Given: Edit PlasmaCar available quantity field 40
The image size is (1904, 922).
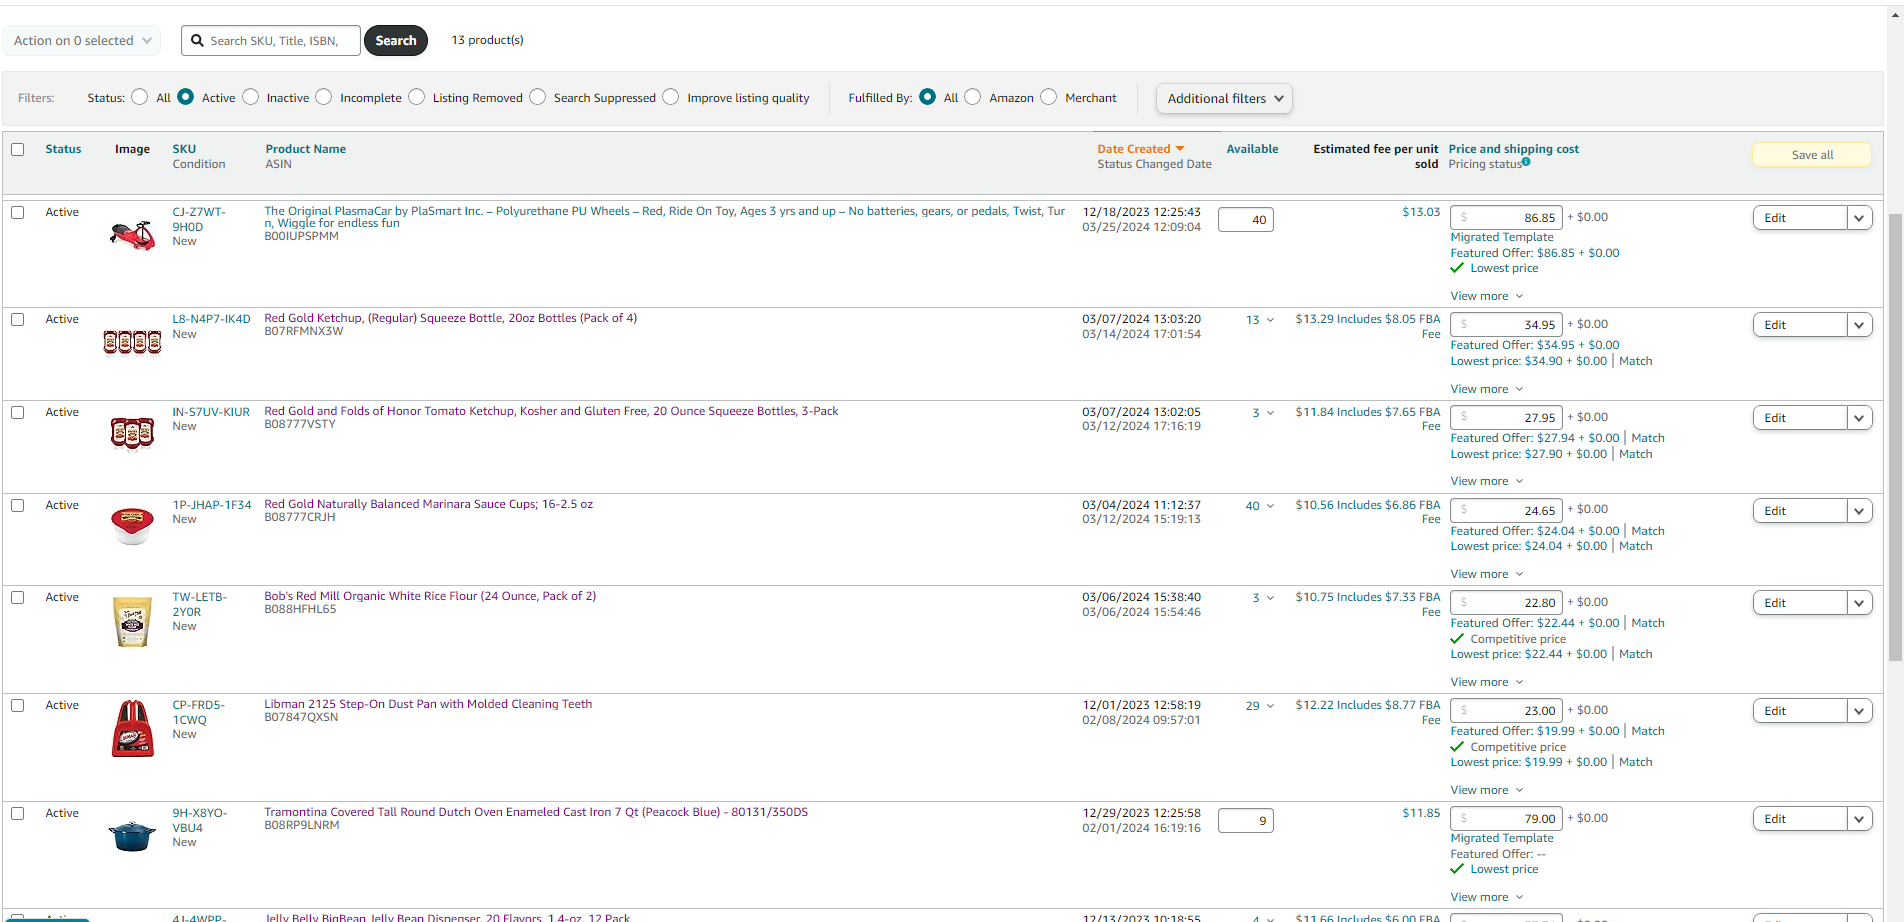Looking at the screenshot, I should (x=1245, y=220).
